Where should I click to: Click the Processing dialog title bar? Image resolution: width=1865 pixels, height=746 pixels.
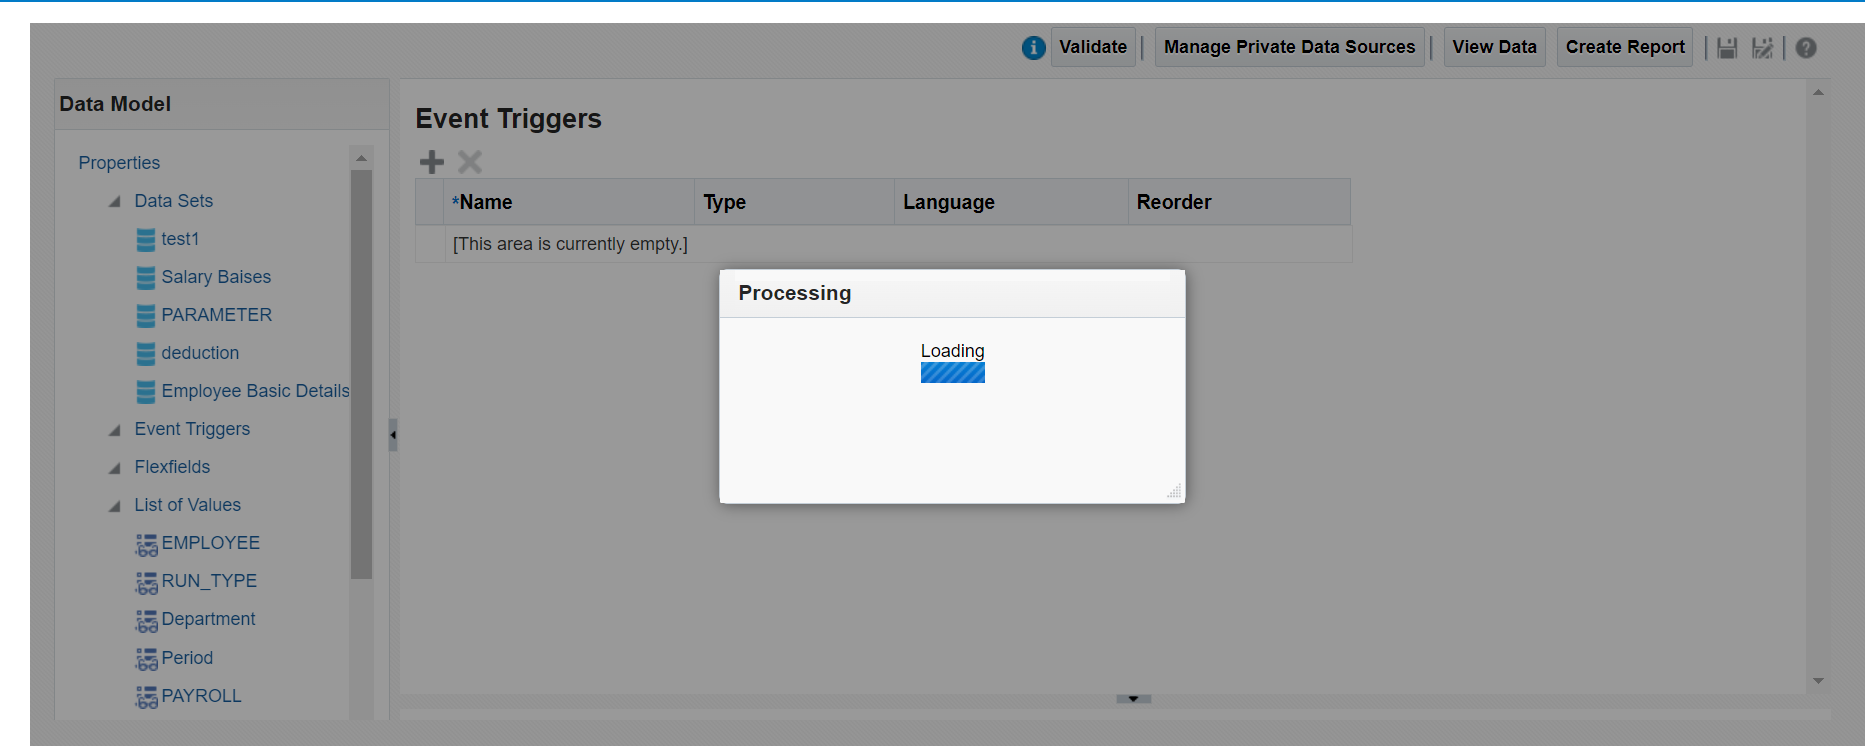coord(952,293)
